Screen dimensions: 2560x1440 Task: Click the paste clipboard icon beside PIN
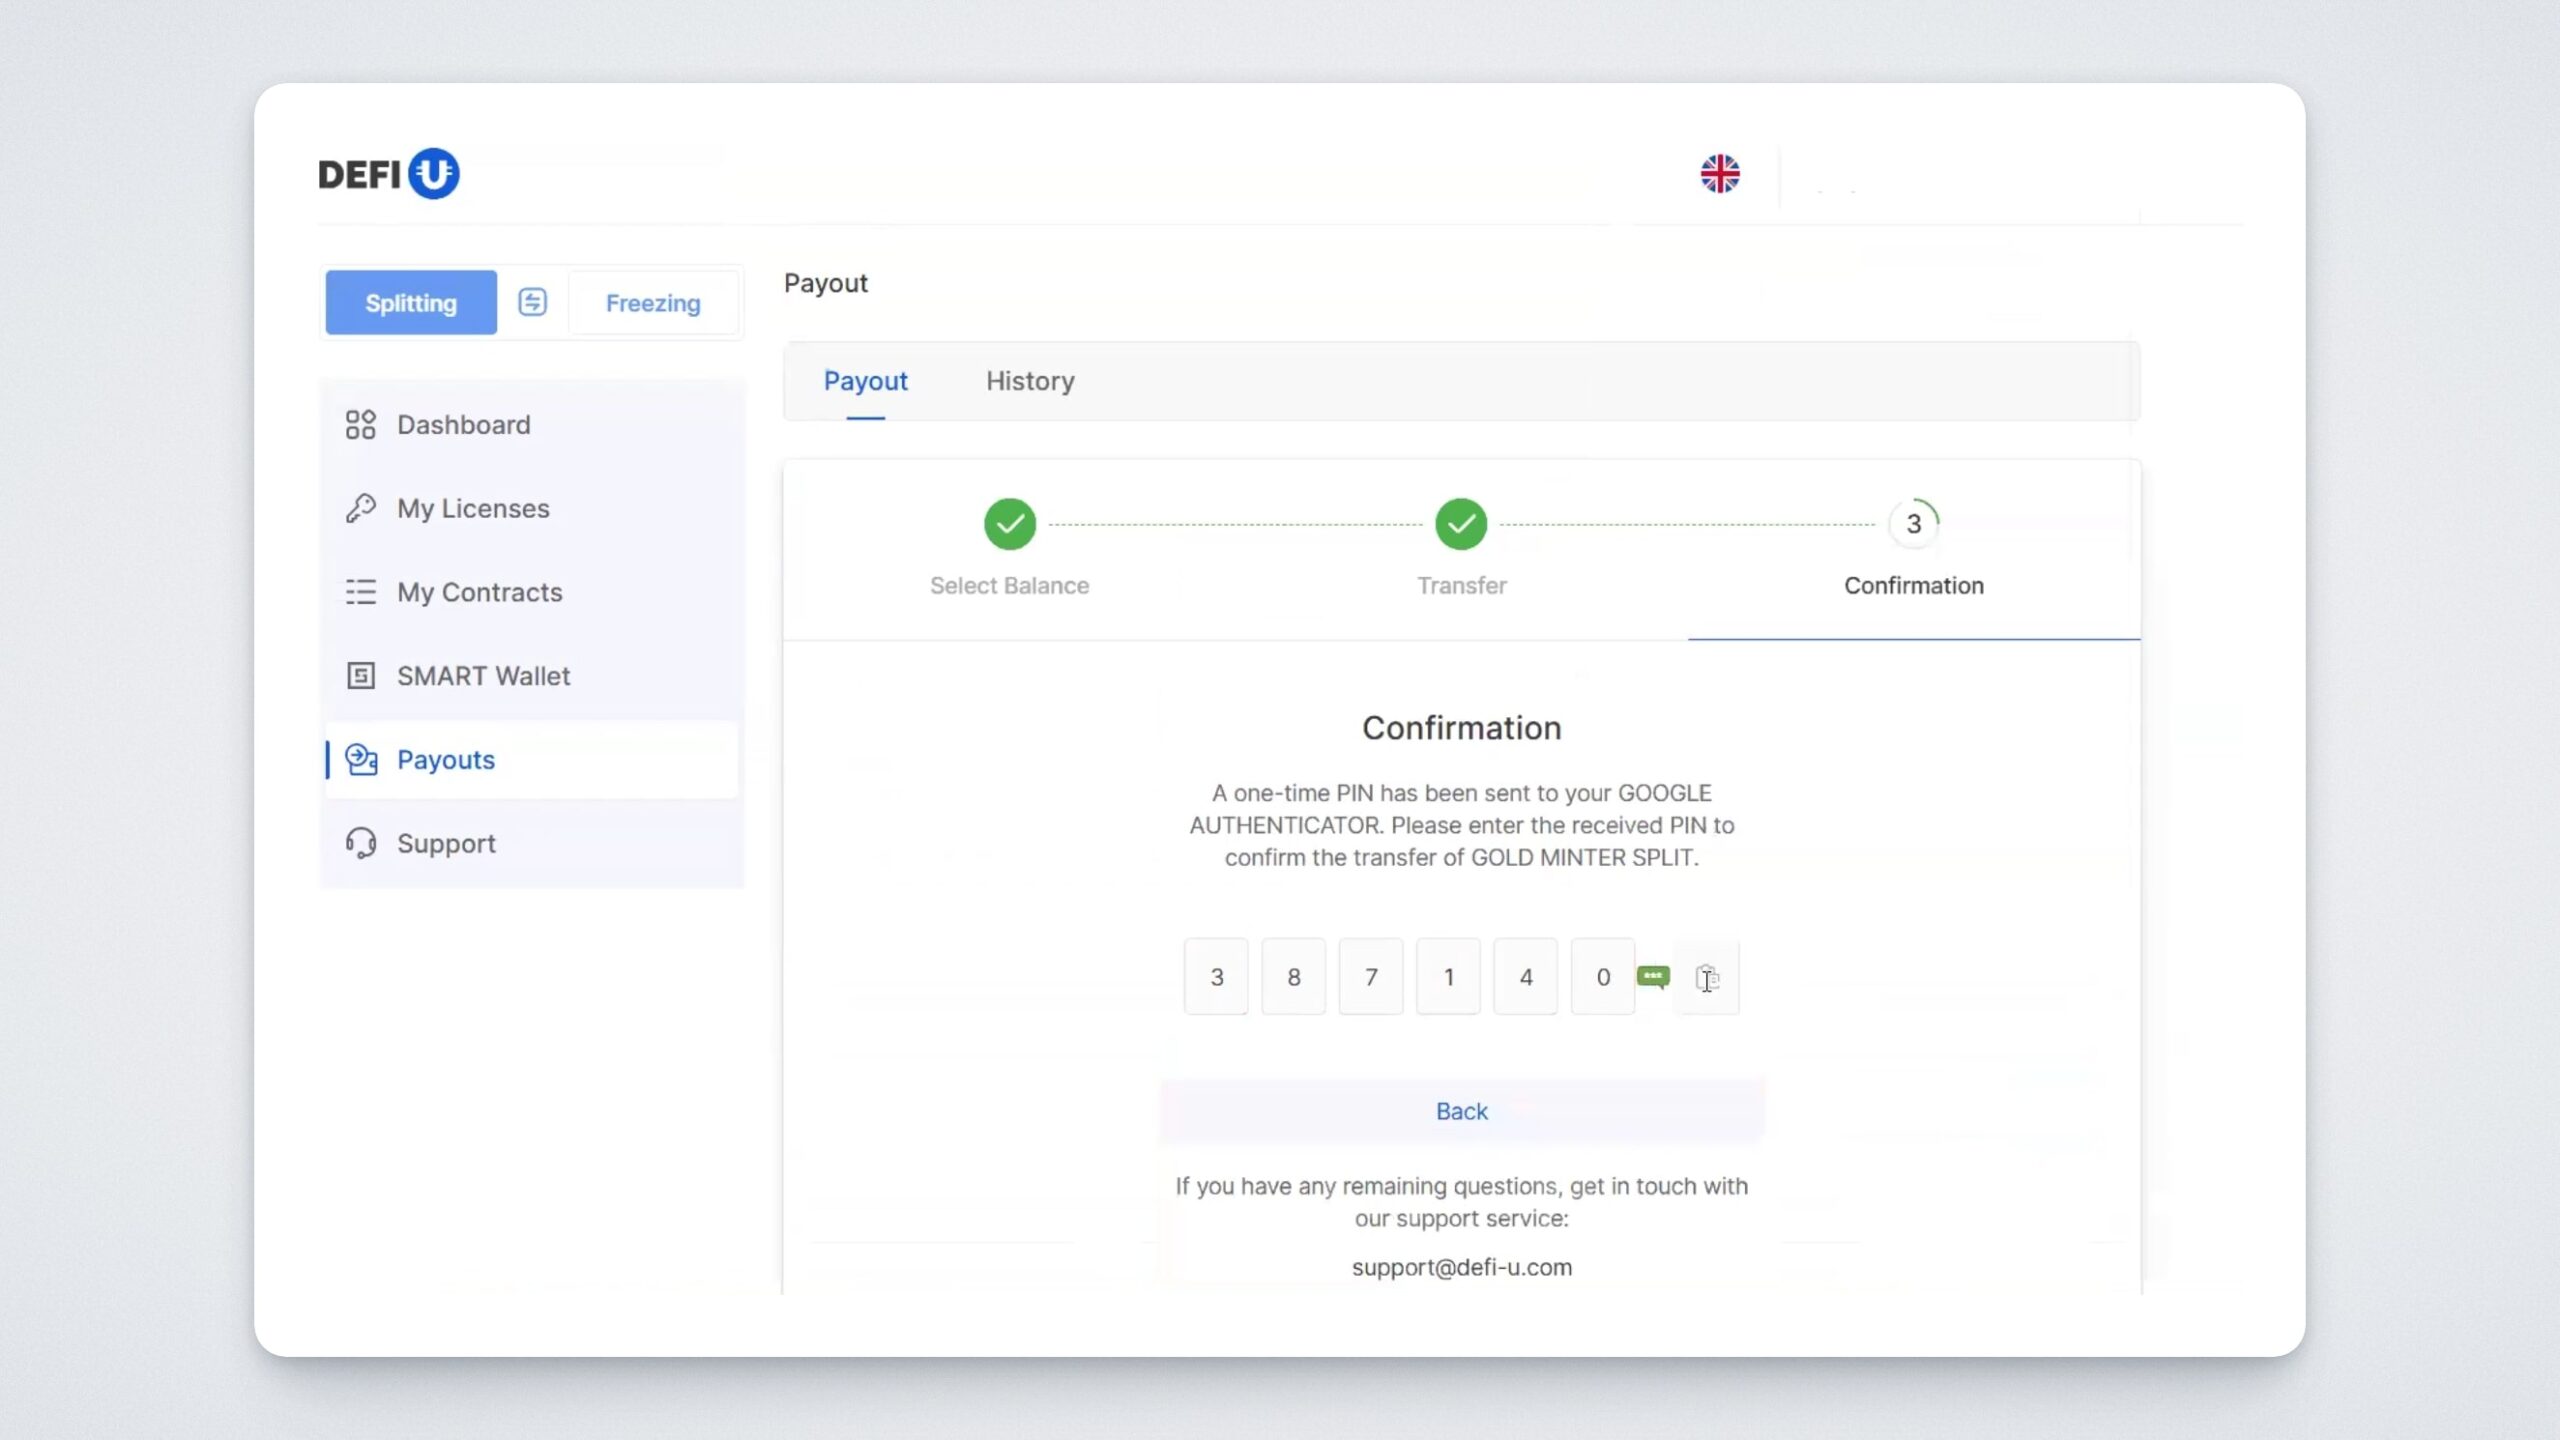(x=1707, y=977)
